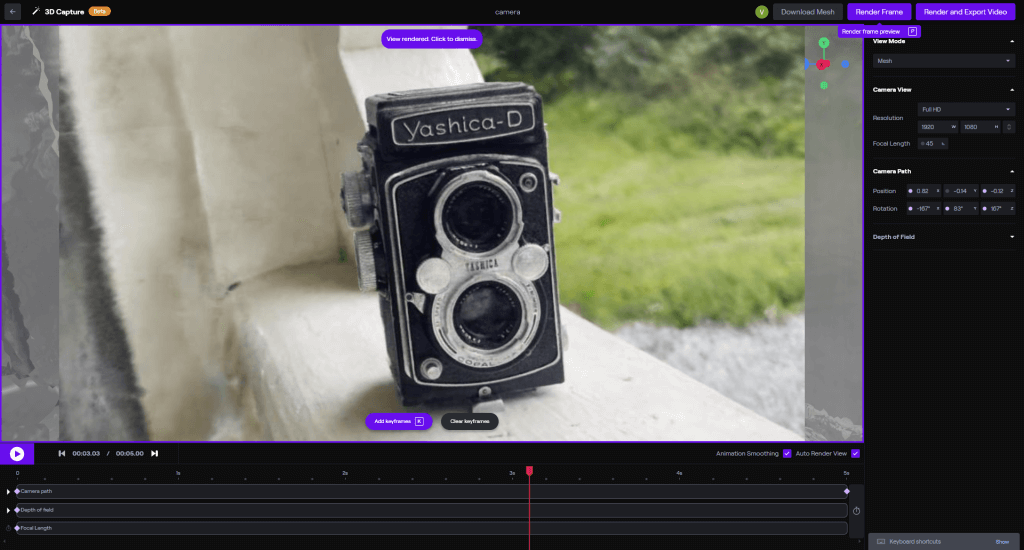Toggle keyframe dot for Rotation X
The image size is (1024, 550).
coord(910,209)
